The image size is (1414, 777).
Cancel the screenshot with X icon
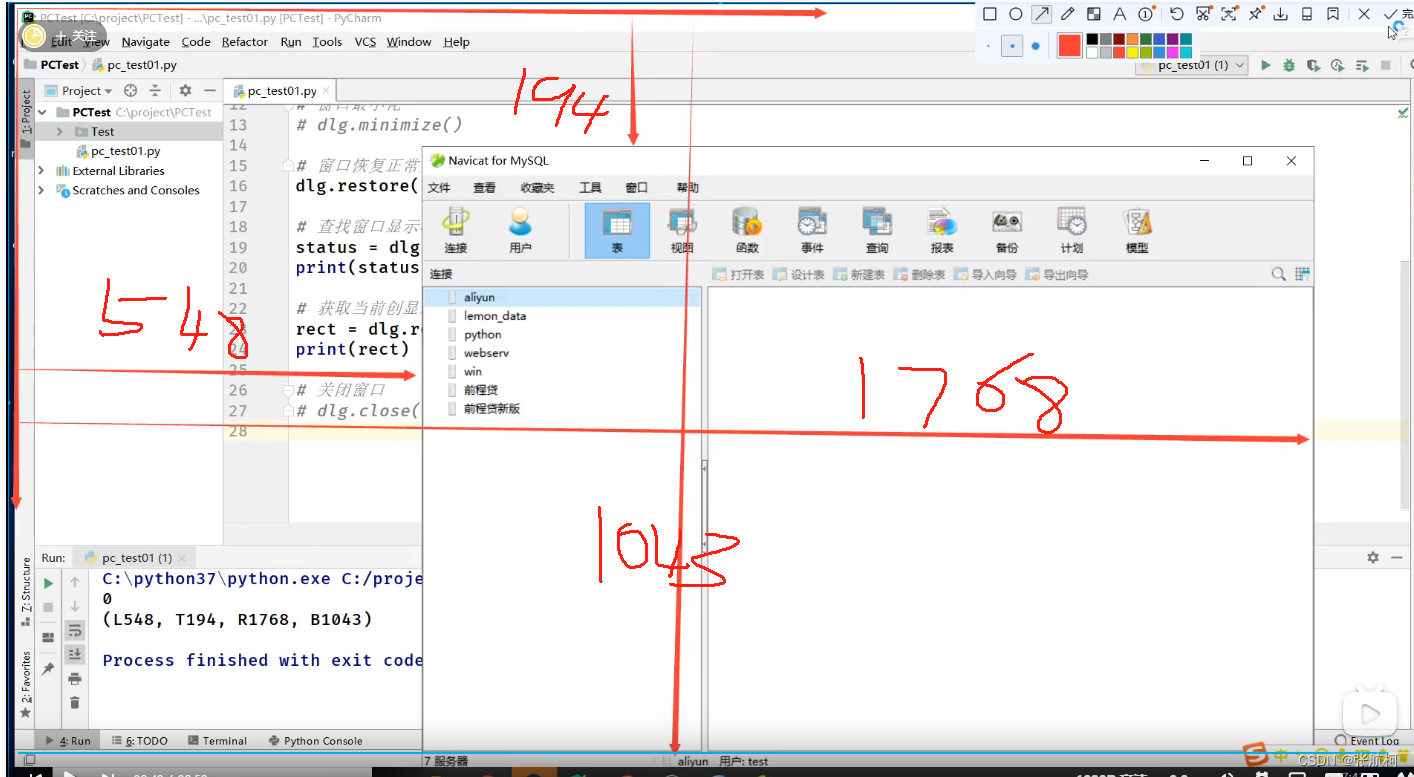[1364, 14]
